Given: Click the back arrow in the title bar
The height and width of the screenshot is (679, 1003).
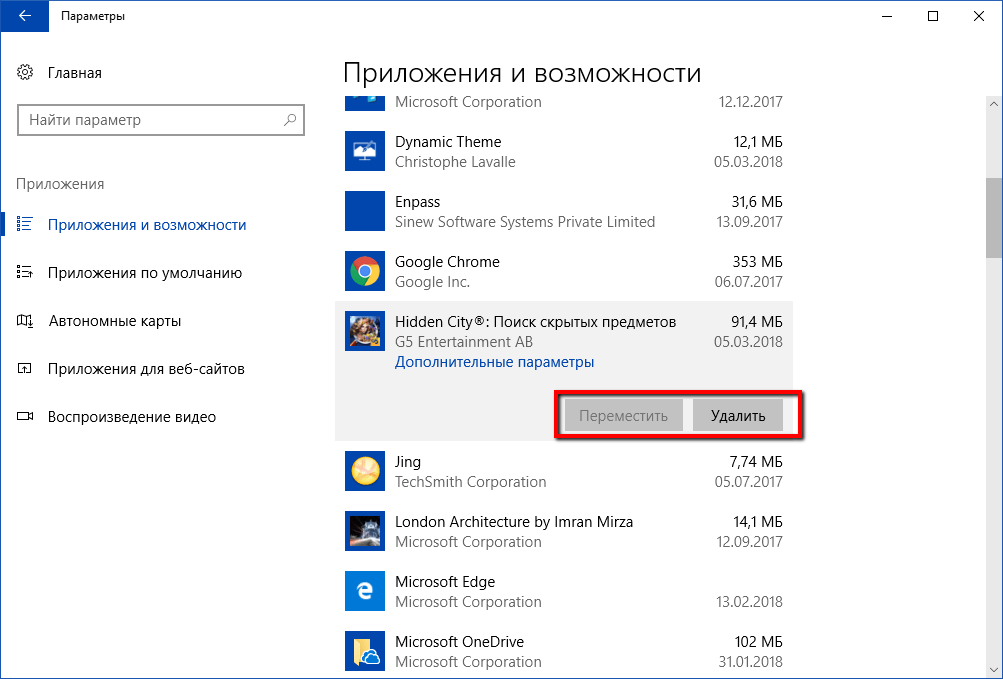Looking at the screenshot, I should point(24,16).
